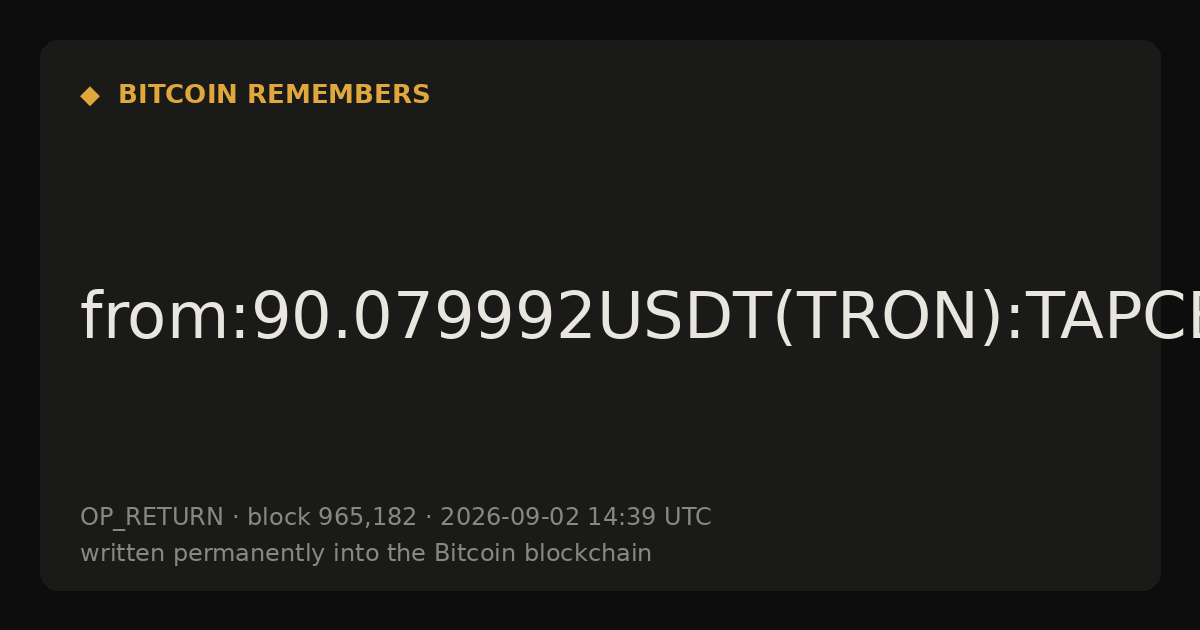Image resolution: width=1200 pixels, height=630 pixels.
Task: Click the OP_RETURN label
Action: tap(152, 518)
